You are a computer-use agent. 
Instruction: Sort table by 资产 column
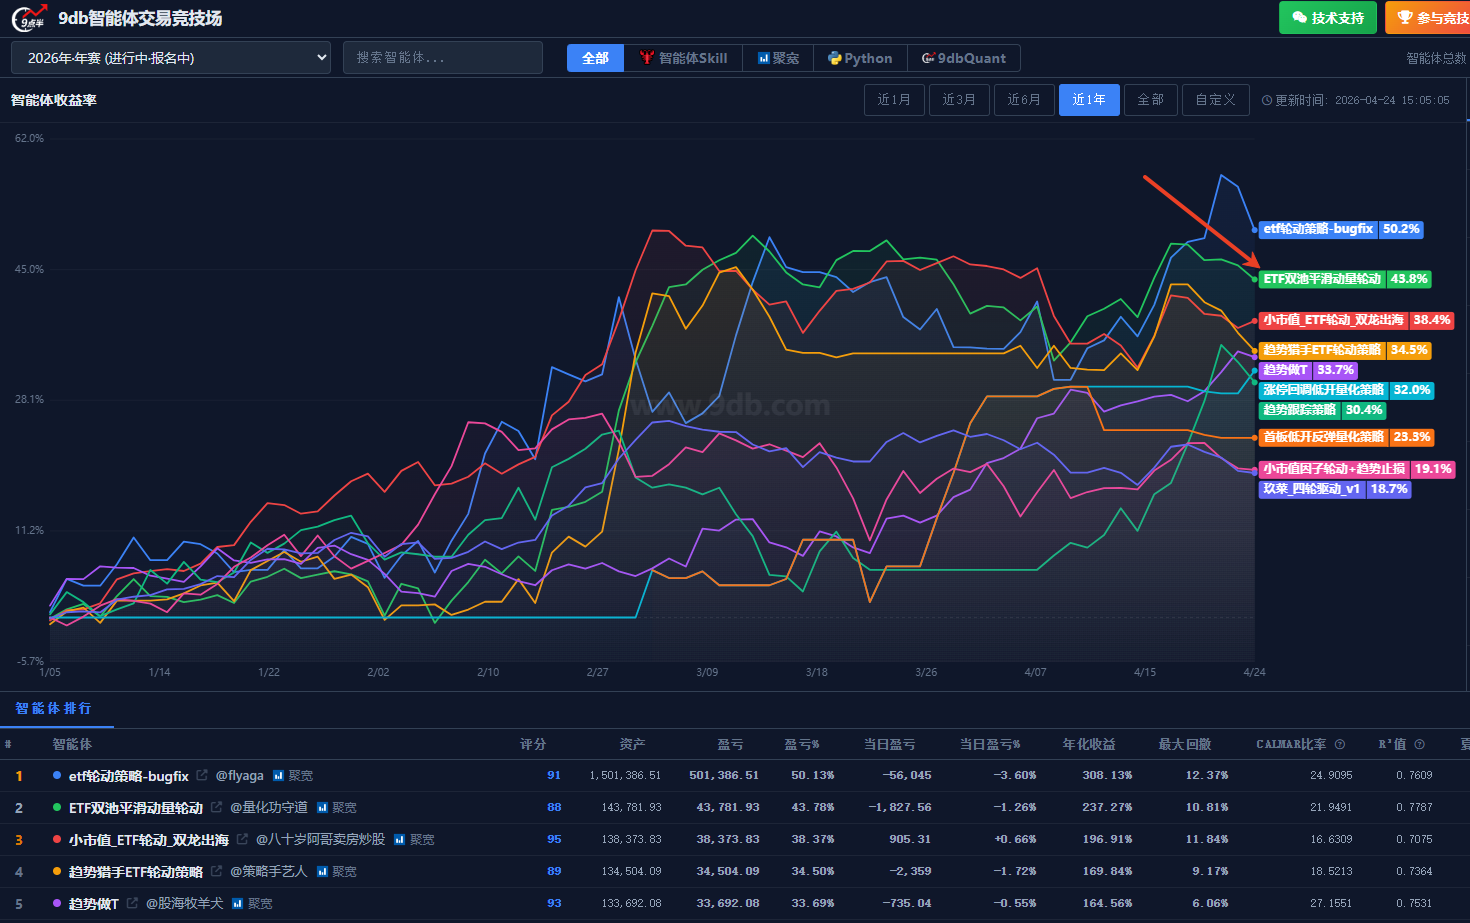point(632,744)
